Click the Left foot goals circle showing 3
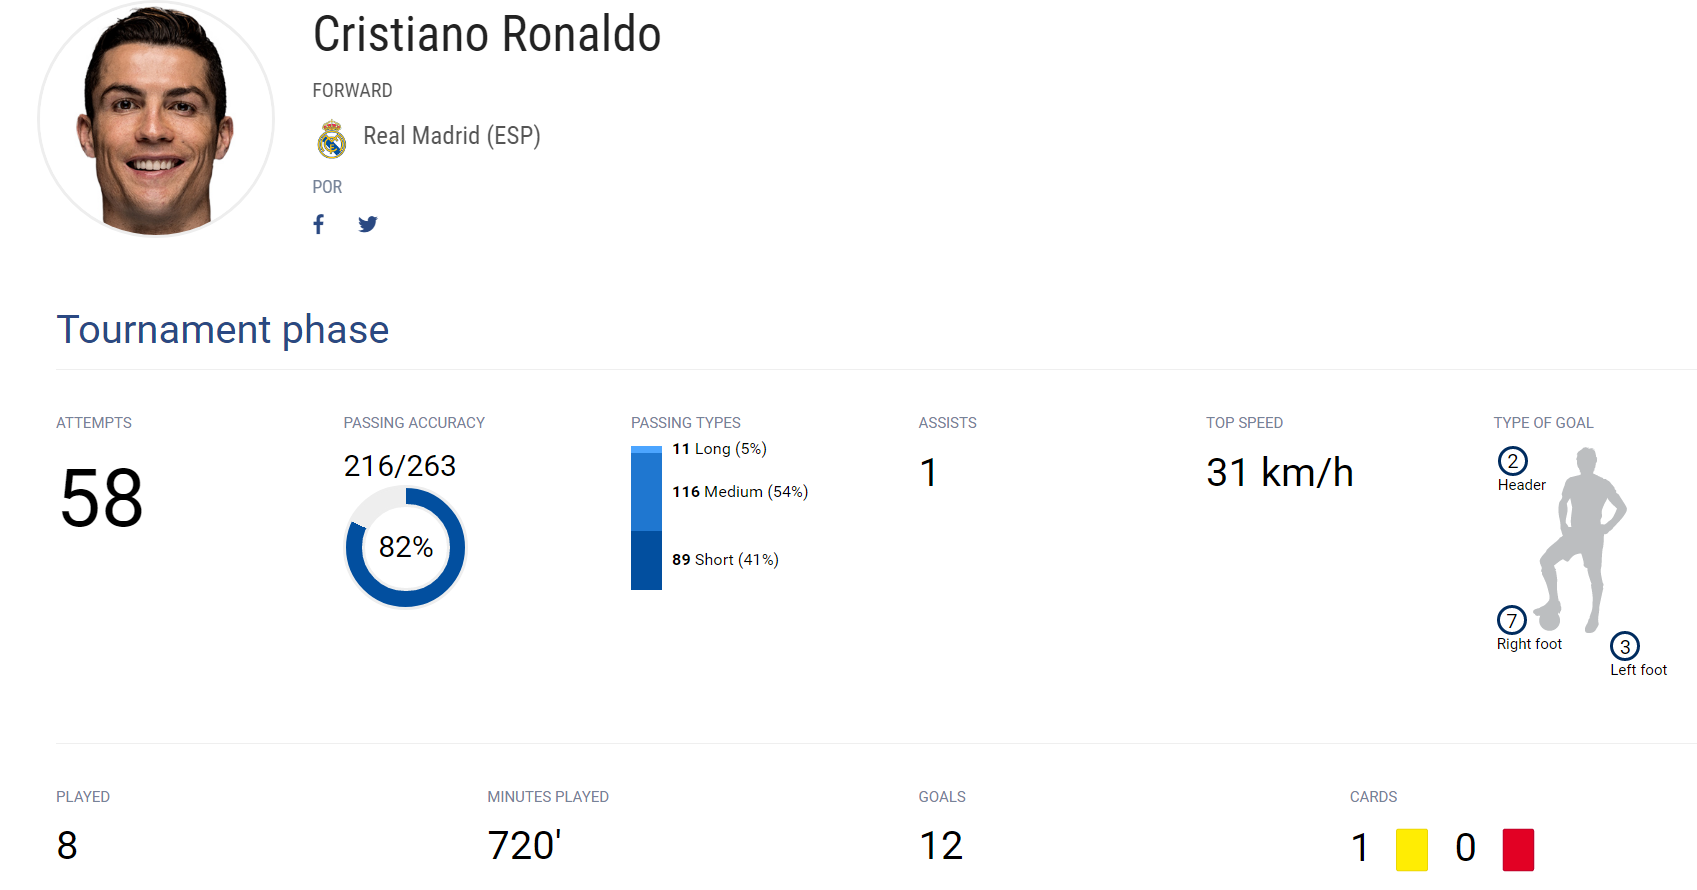This screenshot has height=890, width=1697. (x=1624, y=646)
